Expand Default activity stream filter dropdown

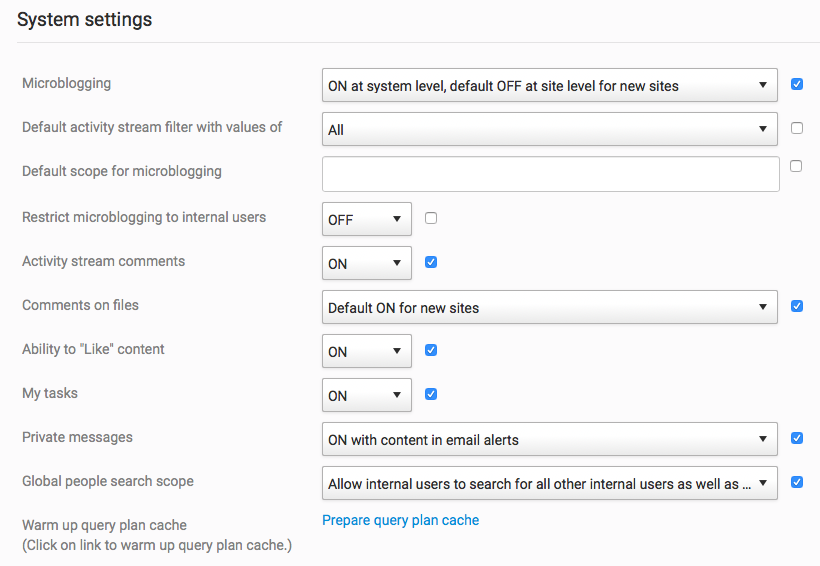tap(549, 130)
